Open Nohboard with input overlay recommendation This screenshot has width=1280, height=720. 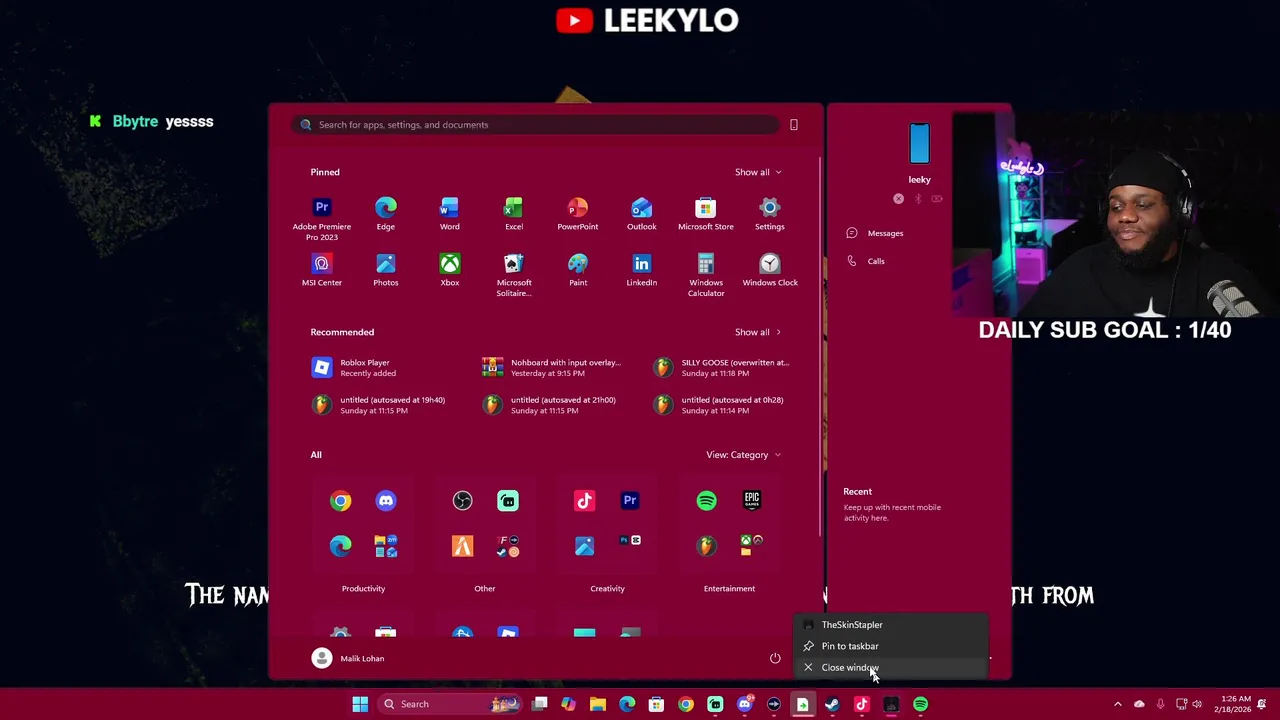pos(552,368)
